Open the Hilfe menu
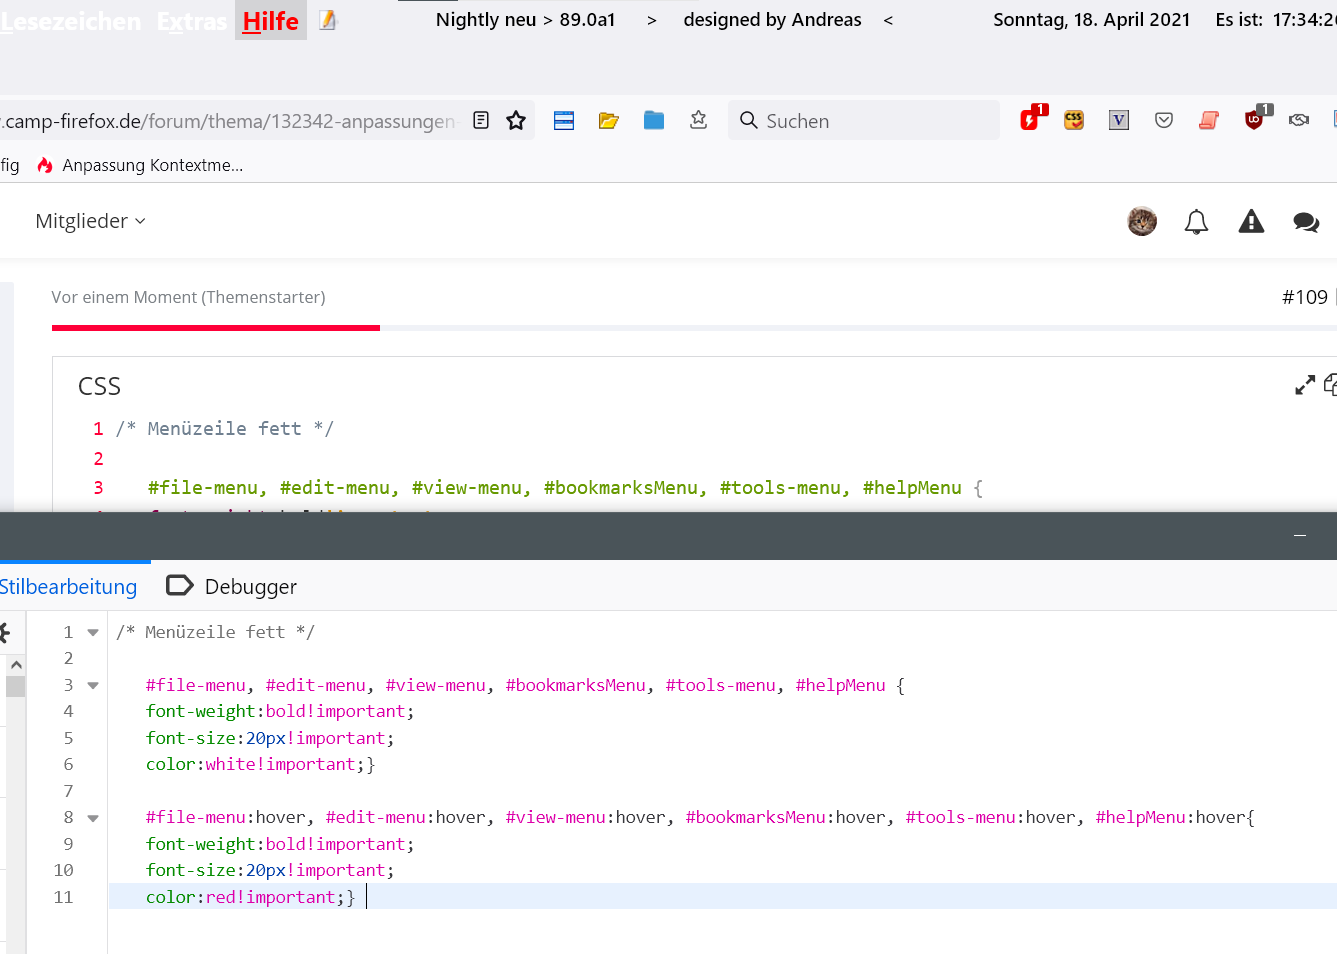1337x954 pixels. (270, 21)
